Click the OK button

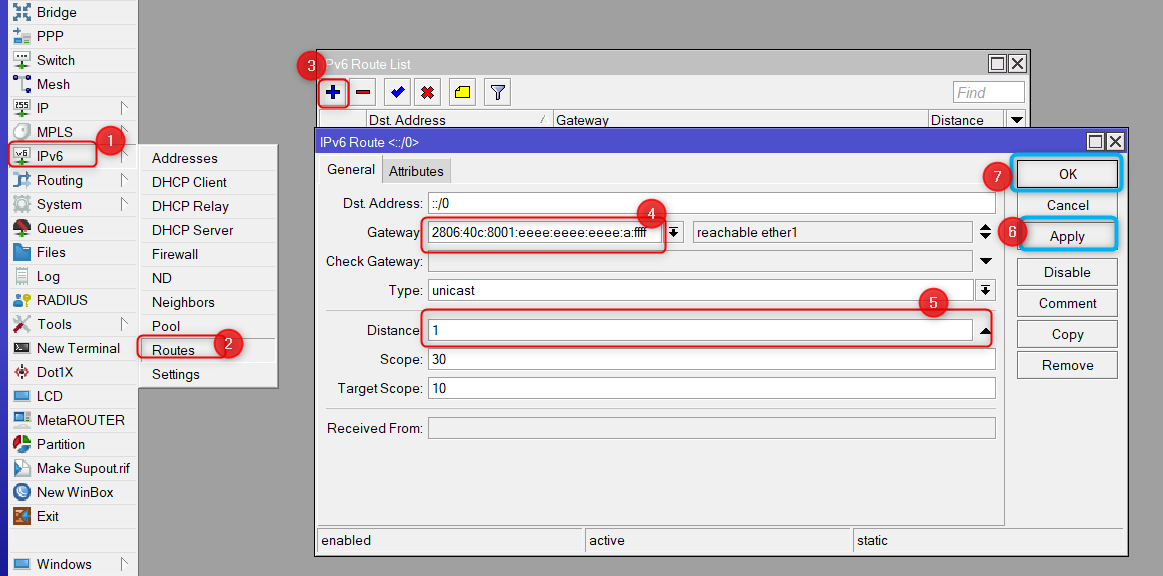tap(1067, 174)
